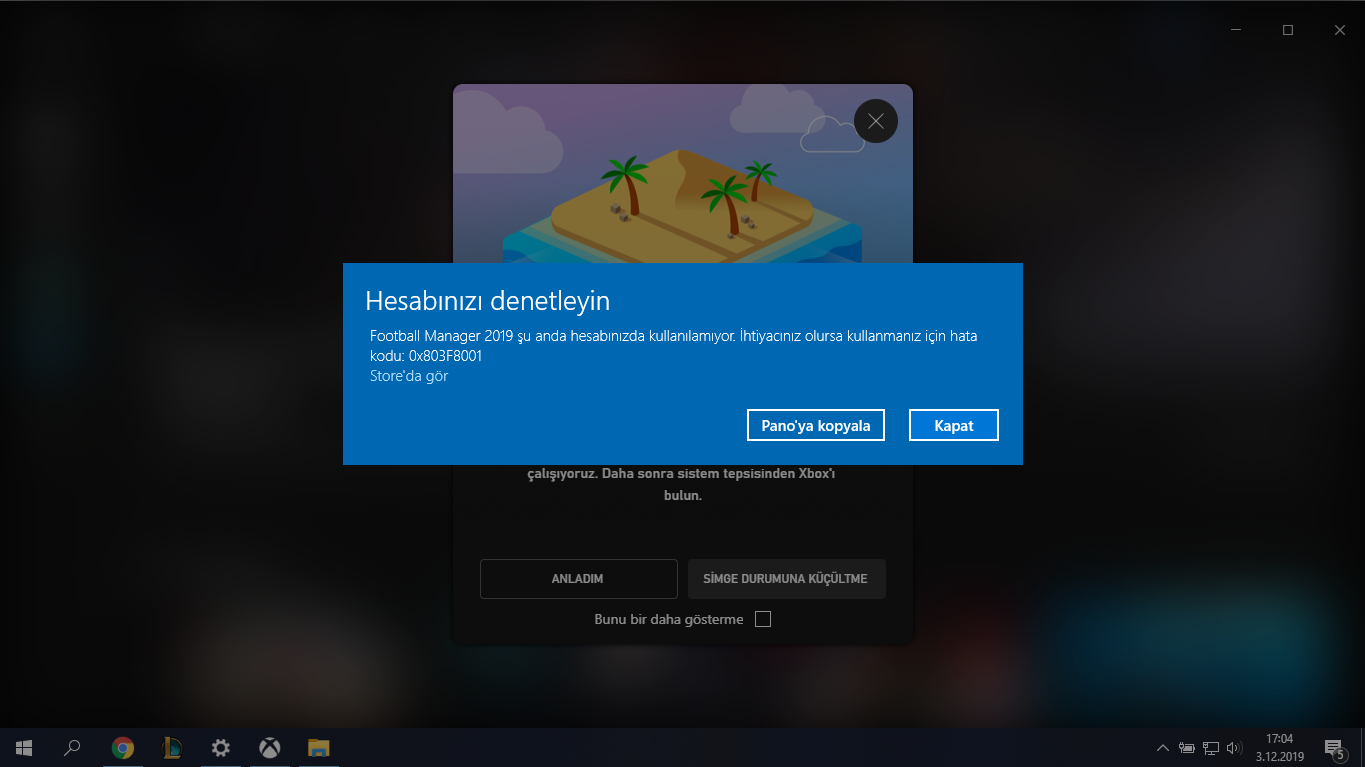
Task: Click SİMGE DURUMUNA KÜÇÜLTME button
Action: tap(786, 579)
